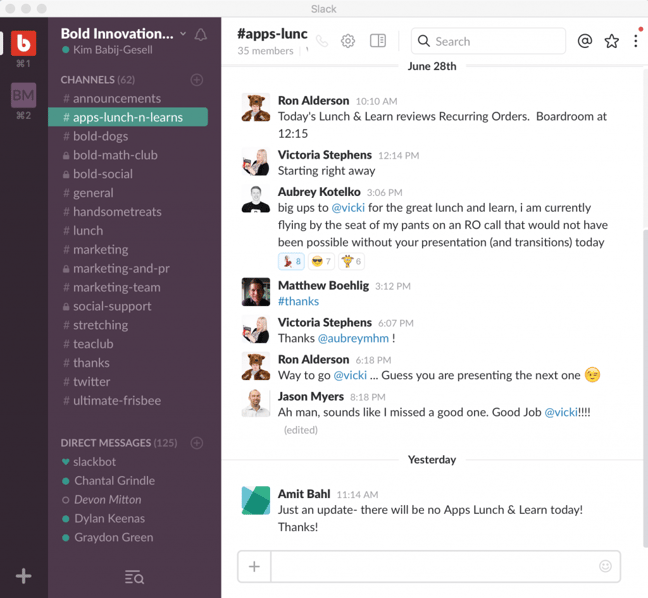Switch to the BM workspace icon
This screenshot has height=598, width=648.
click(x=23, y=95)
